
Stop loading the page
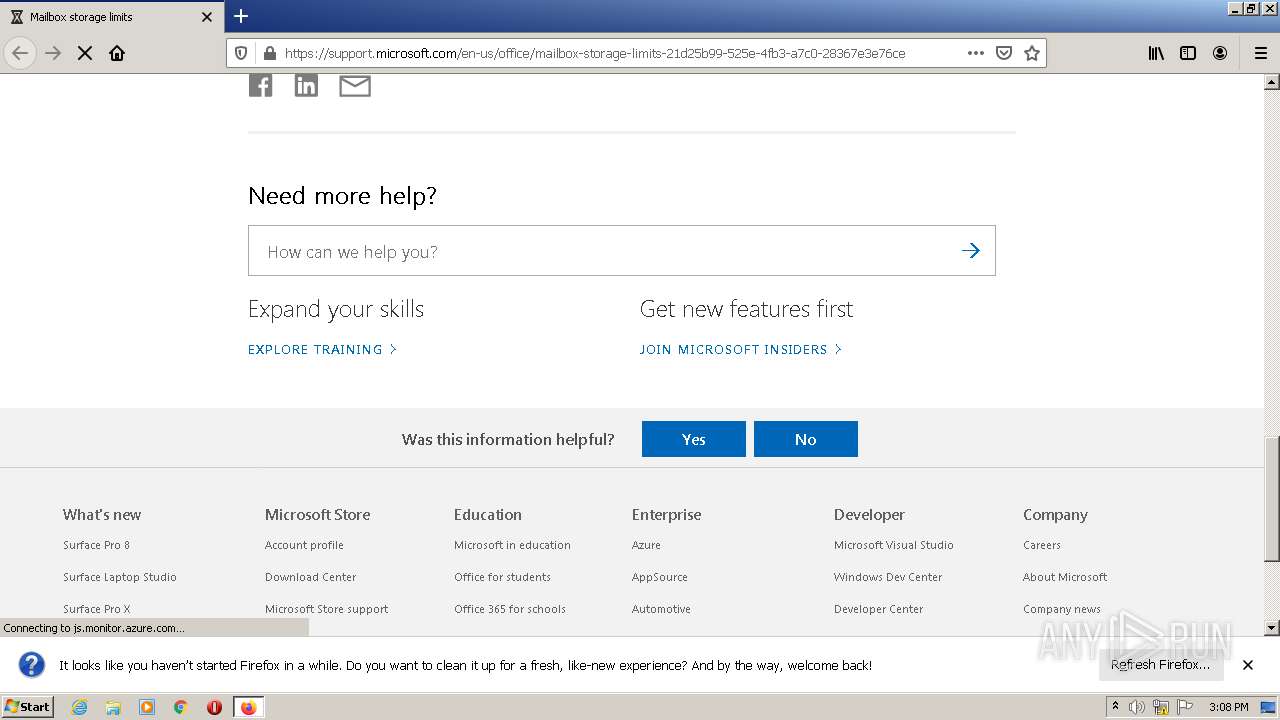click(85, 53)
